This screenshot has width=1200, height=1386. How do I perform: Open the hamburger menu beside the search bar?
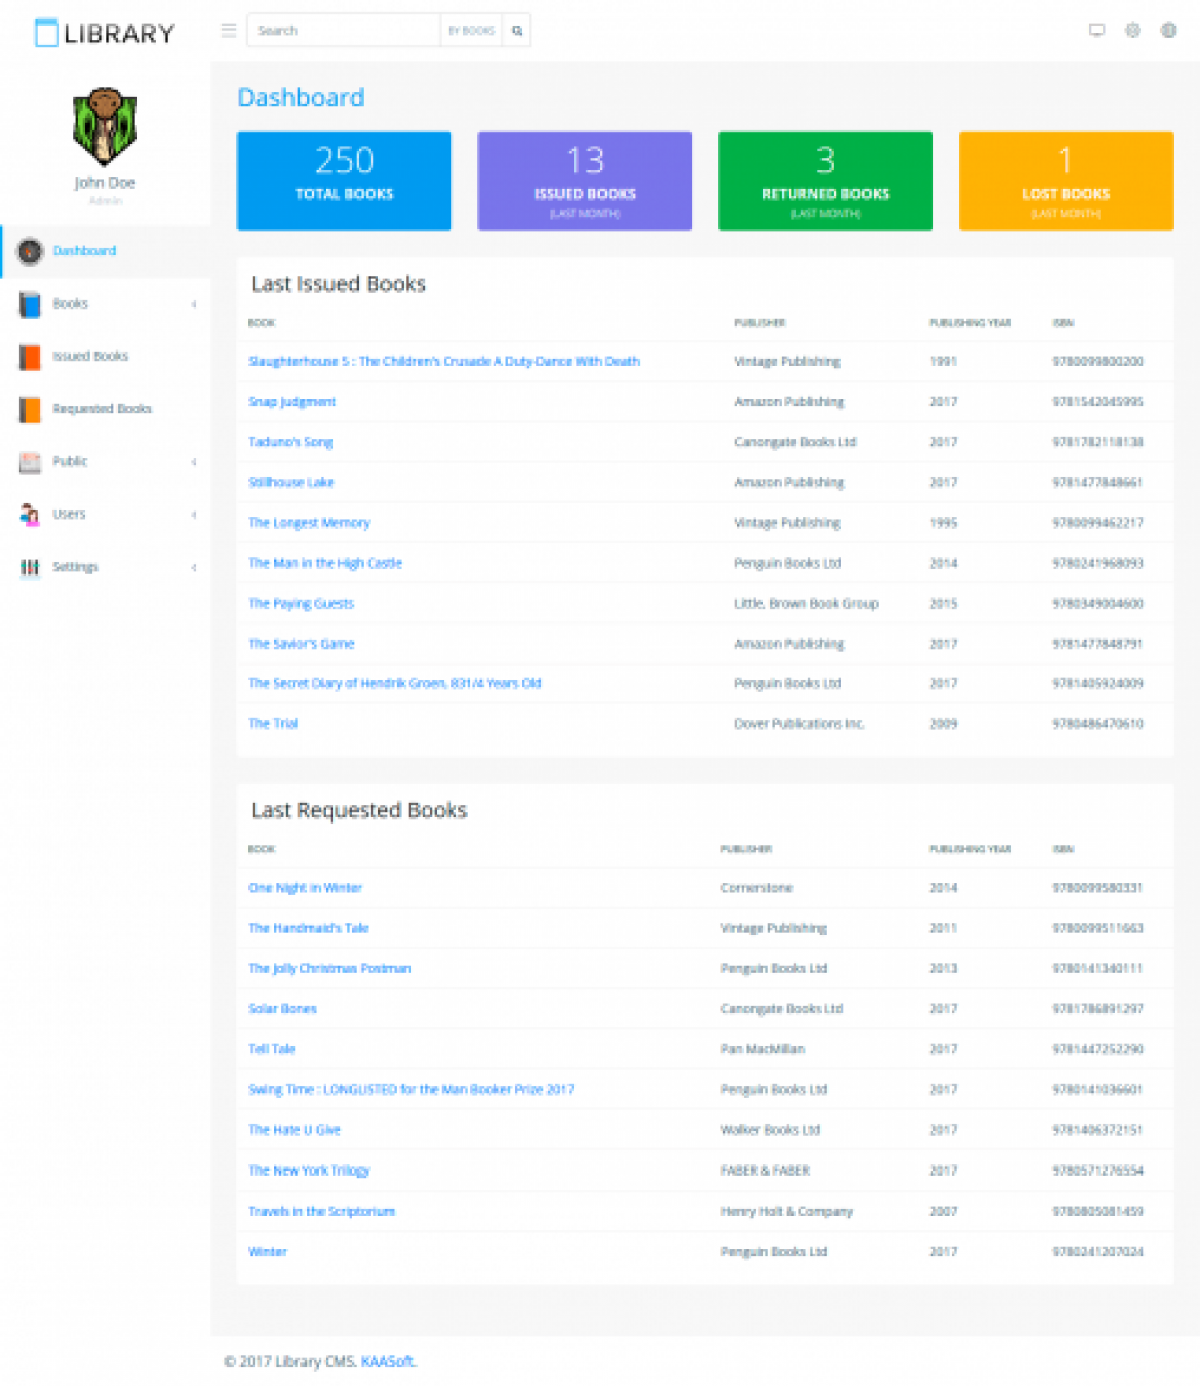click(x=229, y=30)
